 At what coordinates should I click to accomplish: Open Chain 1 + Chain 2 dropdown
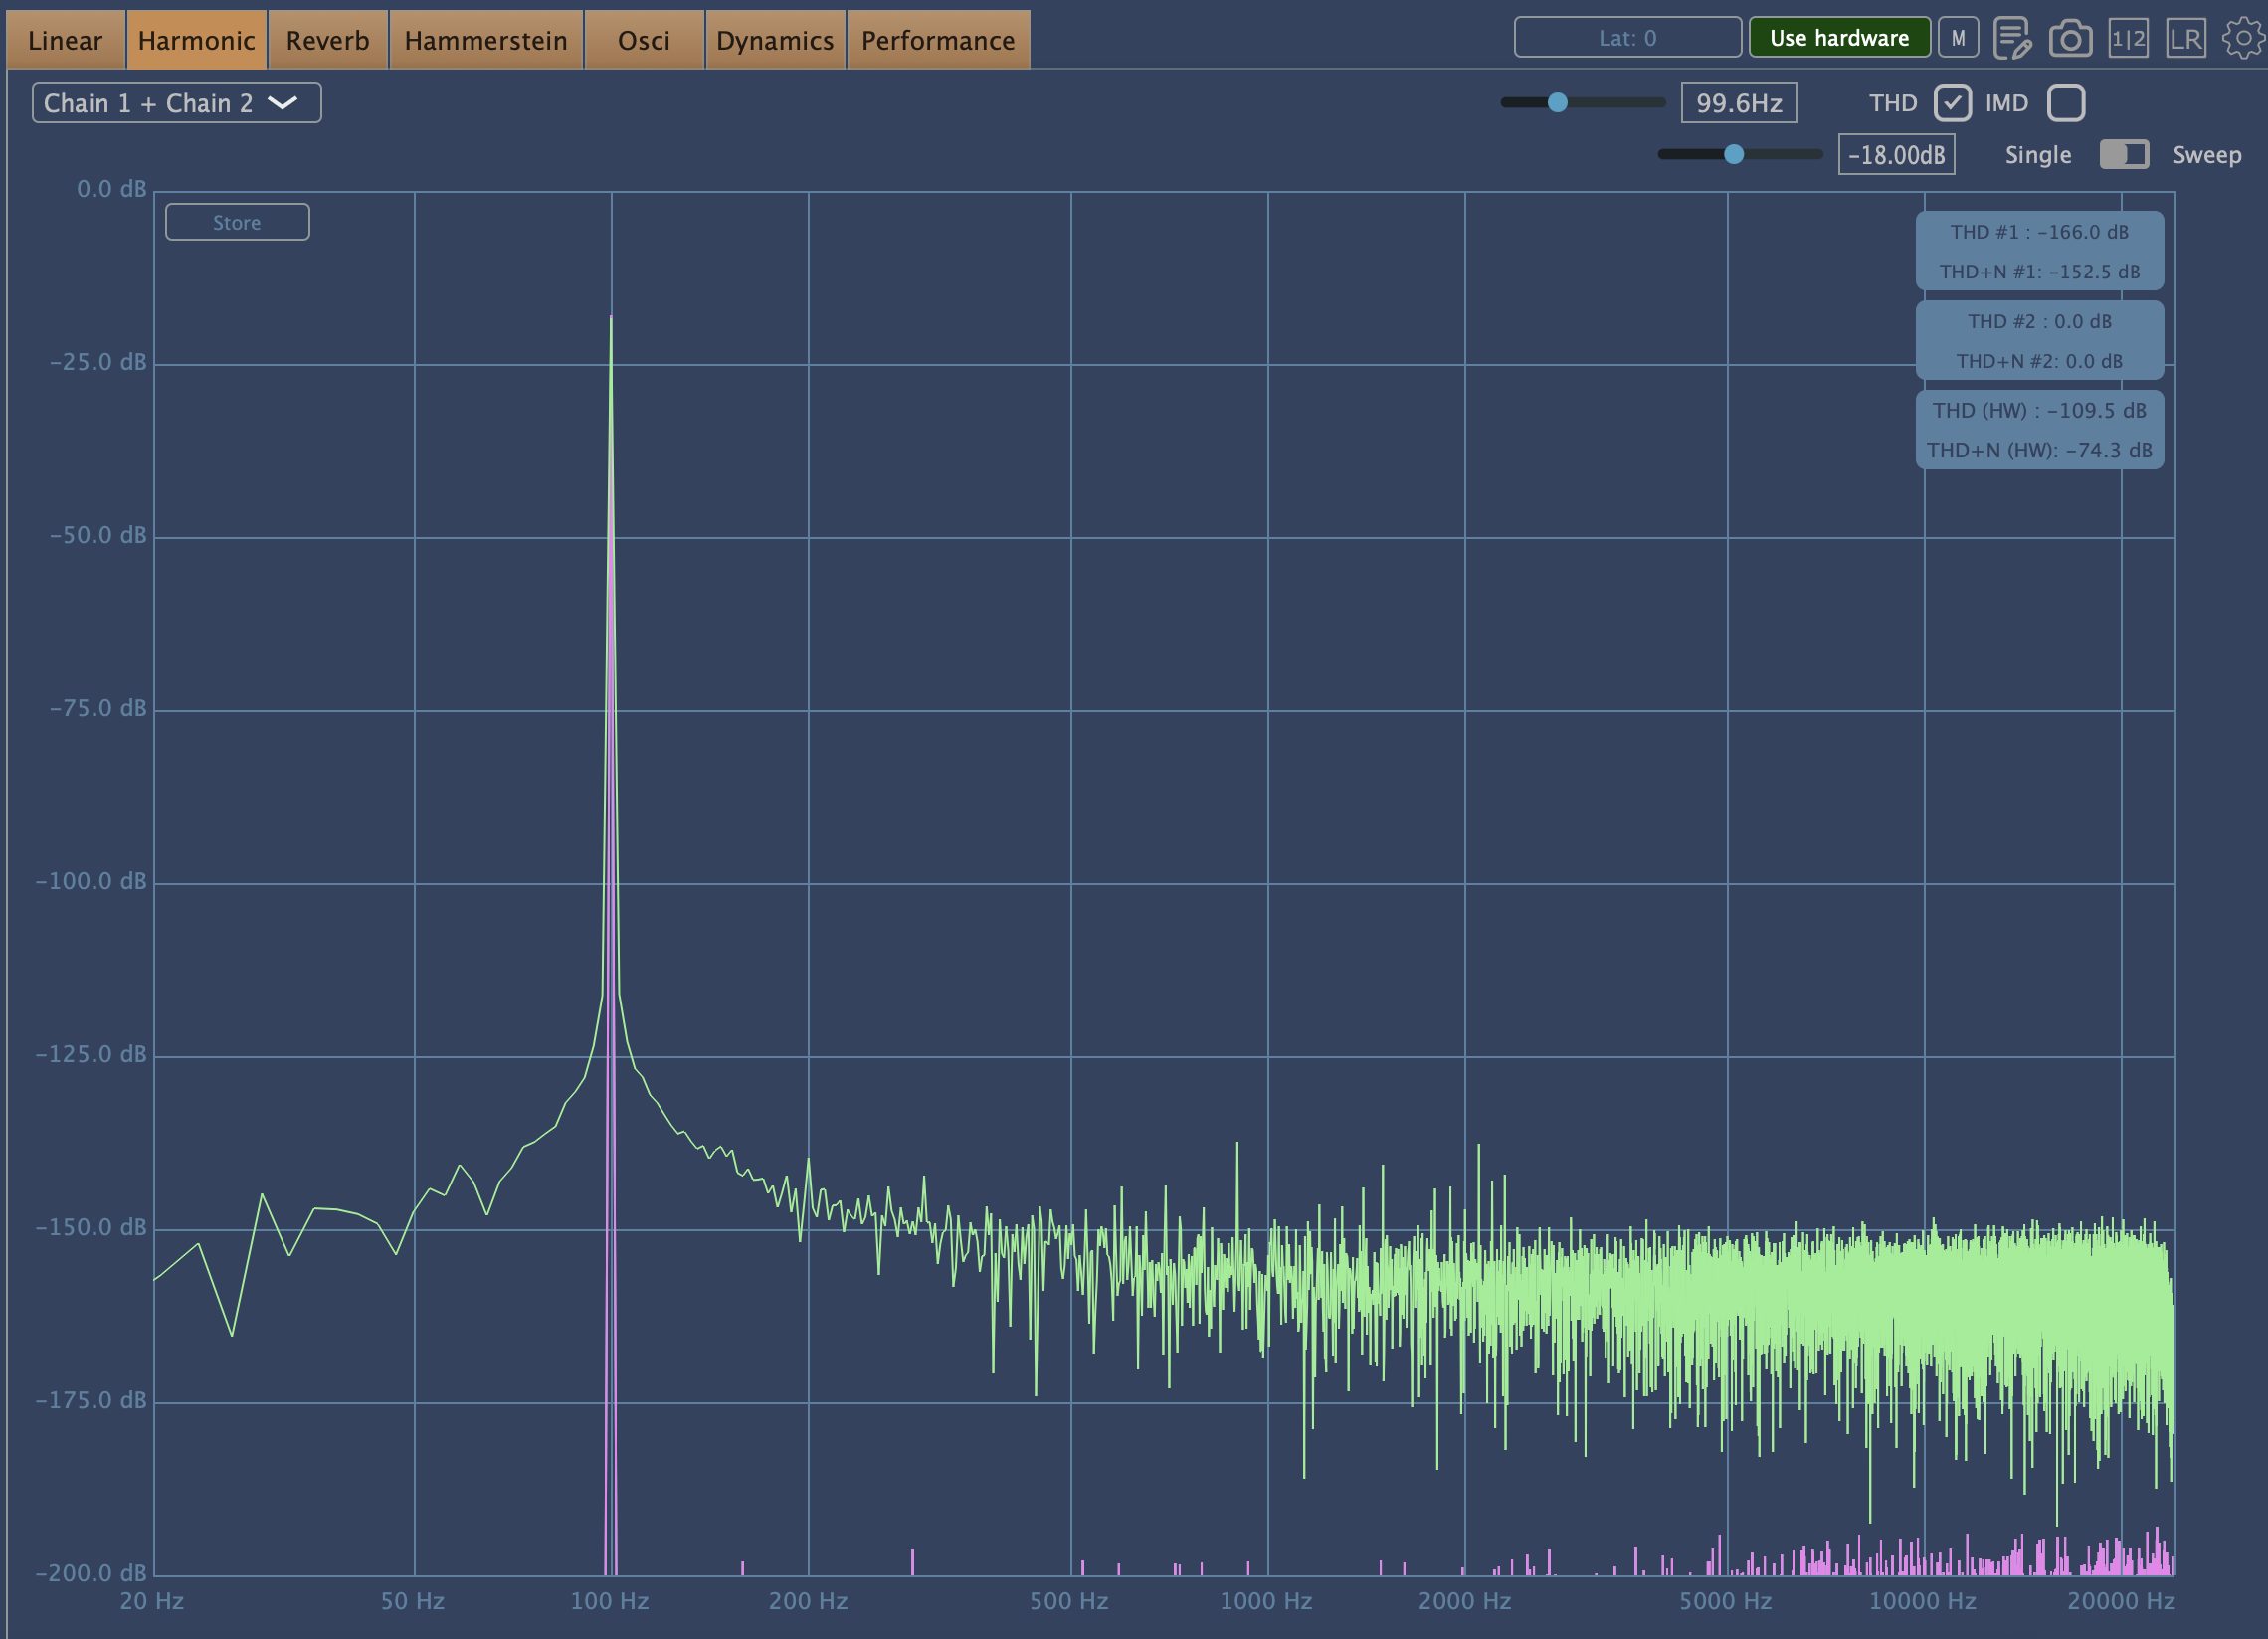[x=177, y=103]
